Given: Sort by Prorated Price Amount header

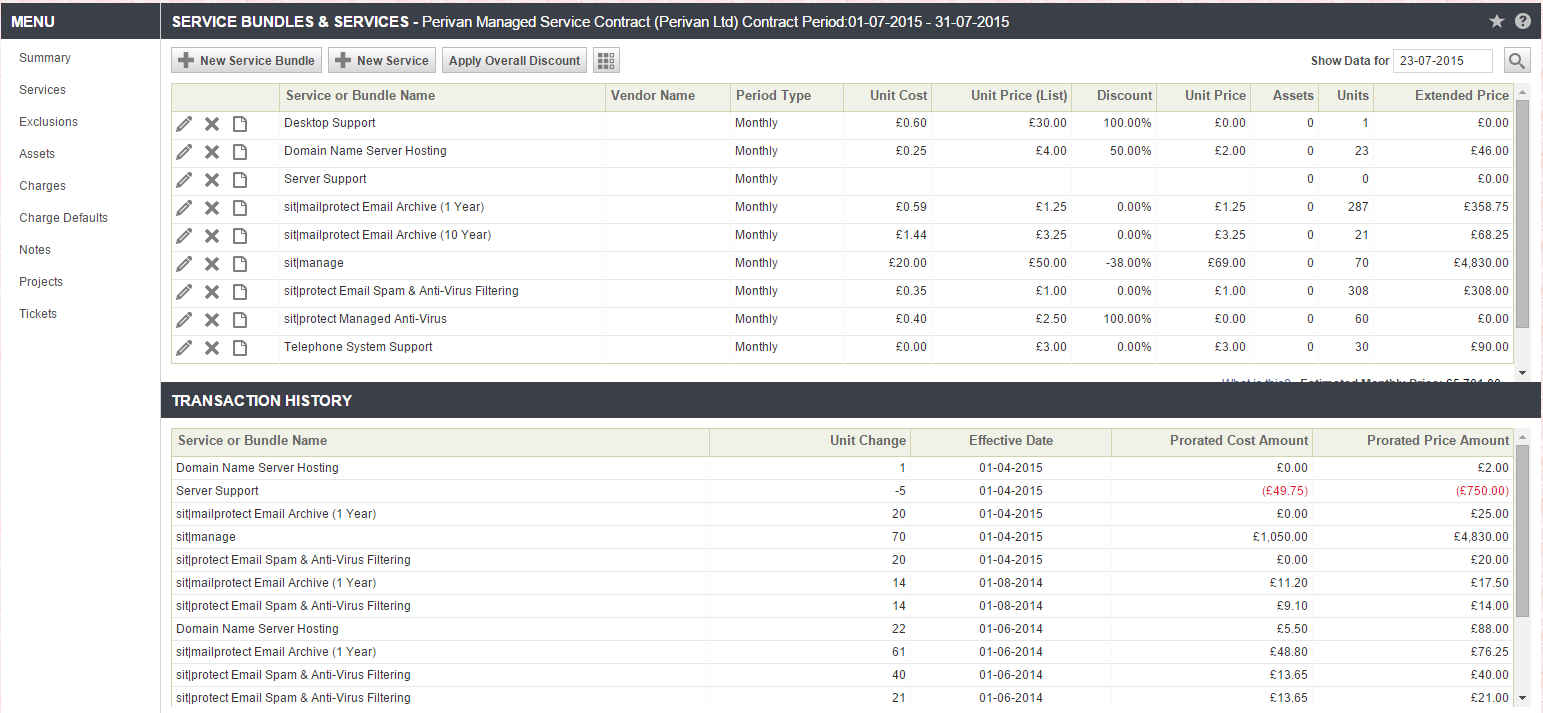Looking at the screenshot, I should click(x=1413, y=442).
